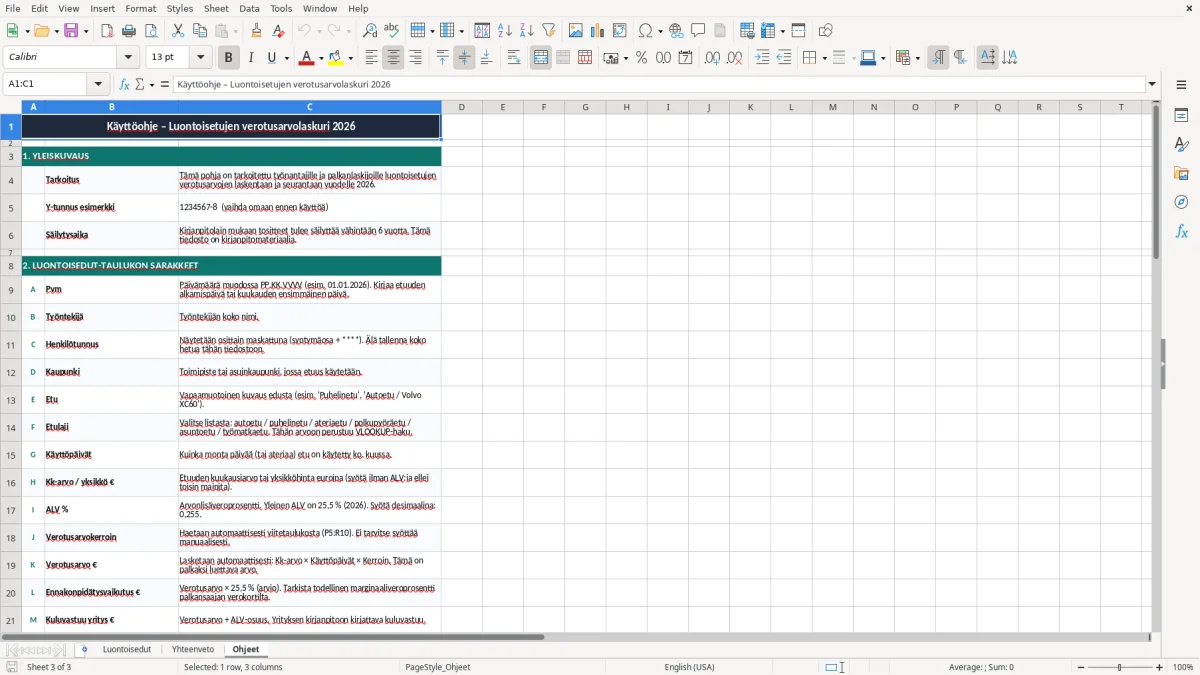Cut selection with the scissors icon
Viewport: 1200px width, 675px height.
[178, 31]
